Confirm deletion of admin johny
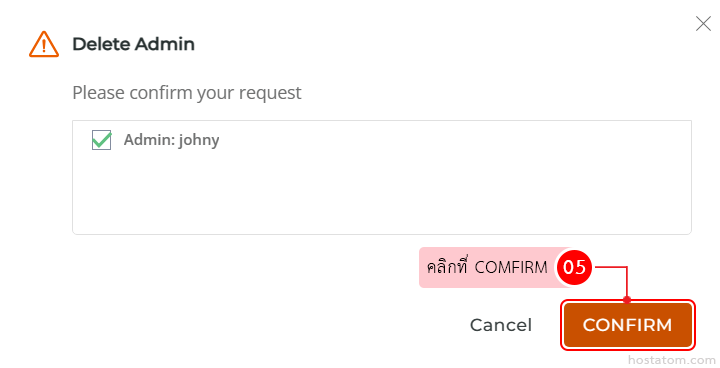Screen dimensions: 720x368 (628, 325)
